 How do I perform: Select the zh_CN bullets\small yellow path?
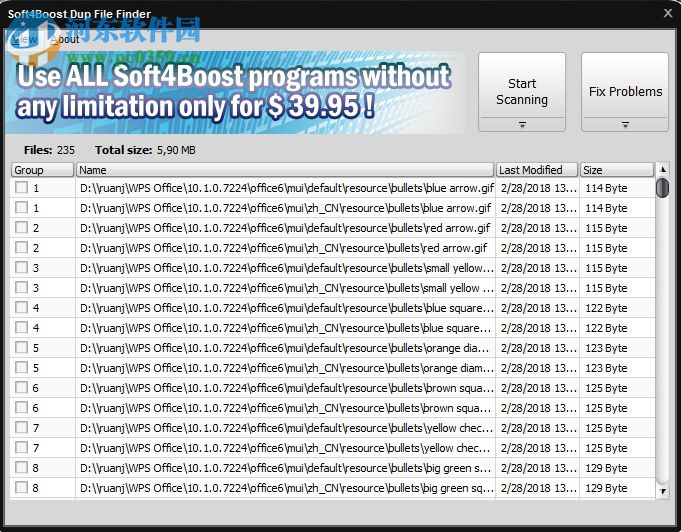click(287, 288)
